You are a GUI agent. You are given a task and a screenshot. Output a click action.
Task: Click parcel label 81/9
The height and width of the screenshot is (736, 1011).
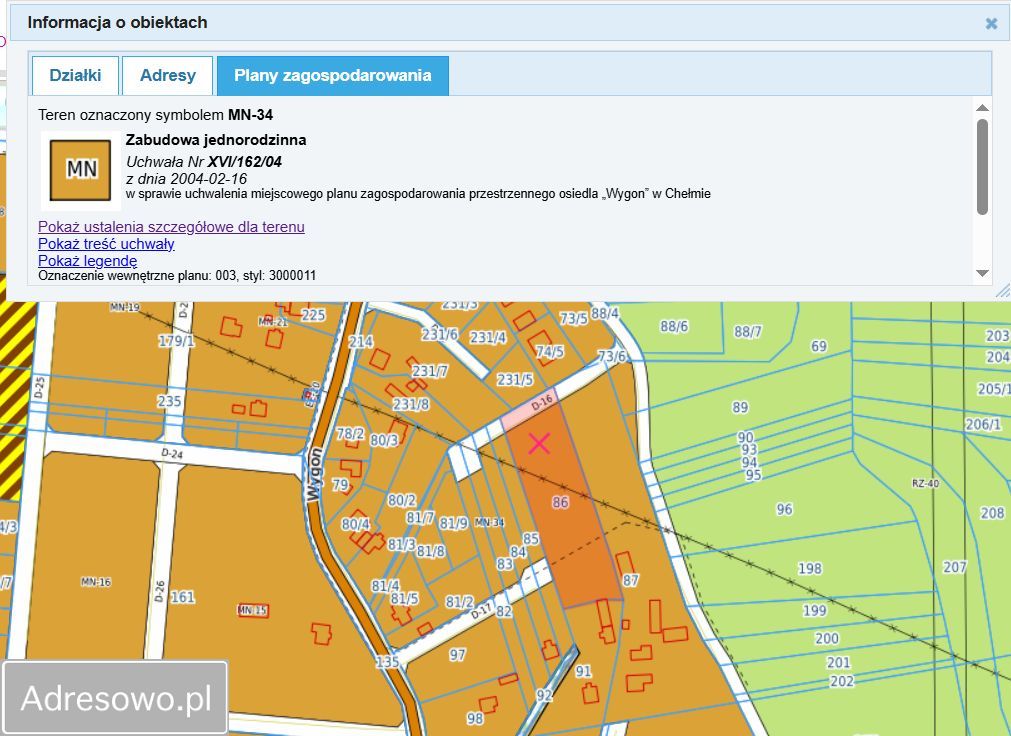[x=453, y=523]
